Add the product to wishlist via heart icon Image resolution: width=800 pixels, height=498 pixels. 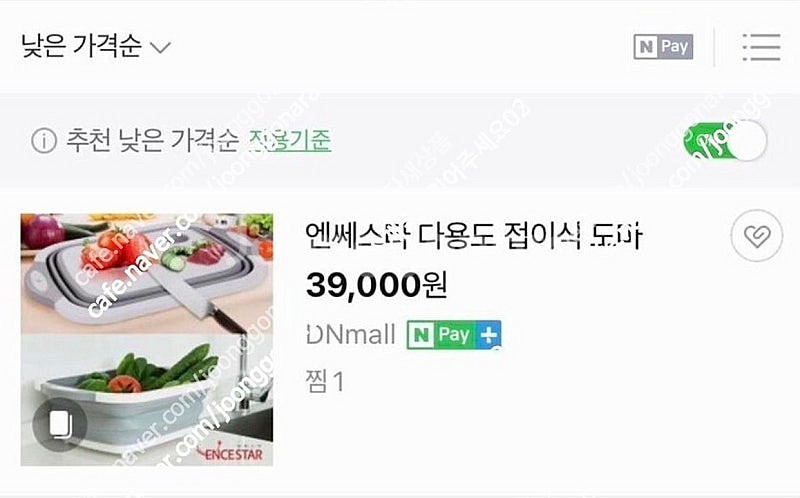click(x=757, y=235)
